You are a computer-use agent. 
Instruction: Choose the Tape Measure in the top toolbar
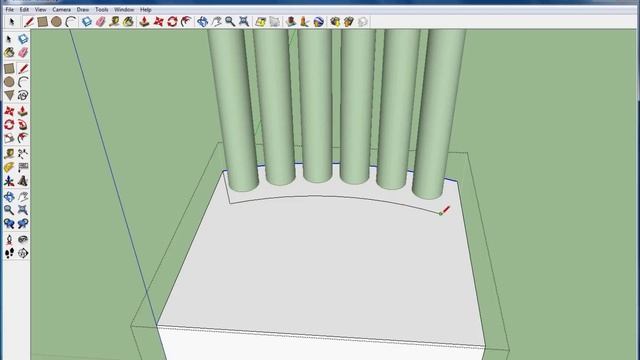coord(114,22)
